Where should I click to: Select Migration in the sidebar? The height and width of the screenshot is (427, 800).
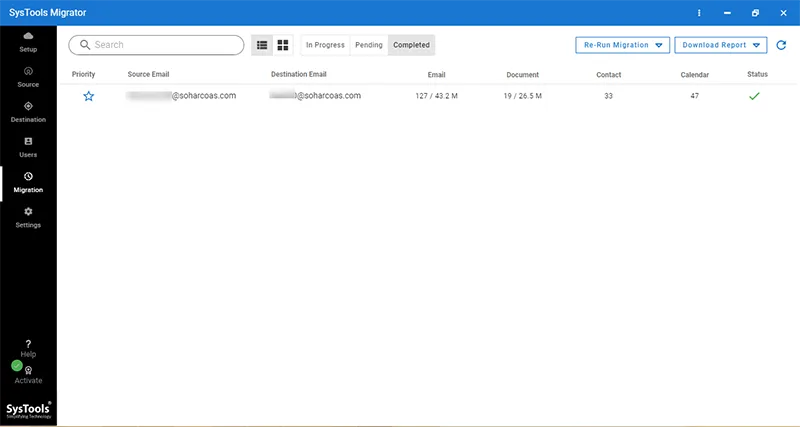(28, 183)
